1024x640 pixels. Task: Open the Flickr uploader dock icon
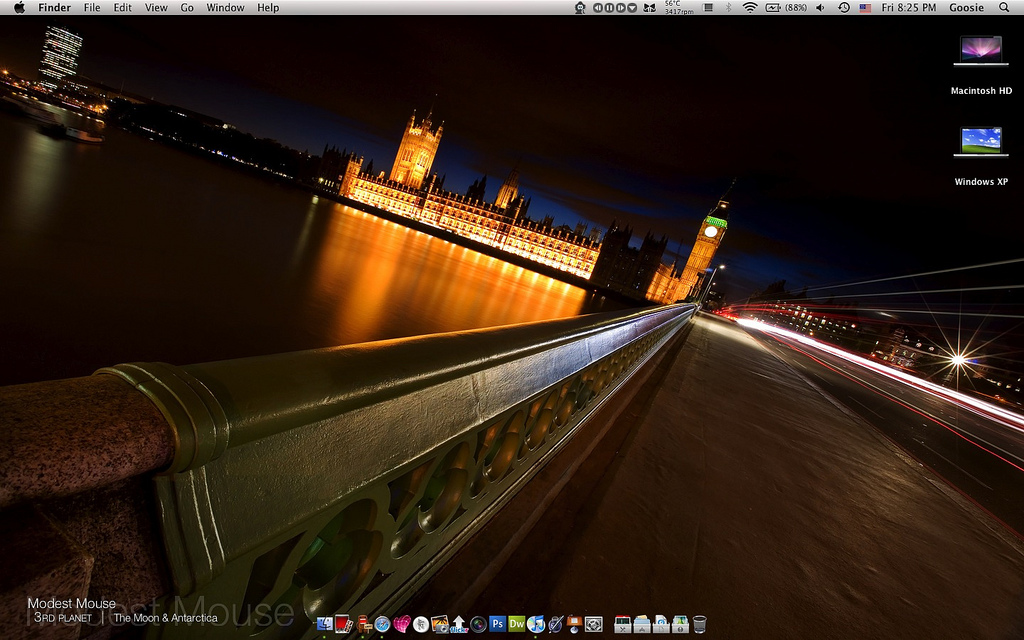tap(458, 624)
